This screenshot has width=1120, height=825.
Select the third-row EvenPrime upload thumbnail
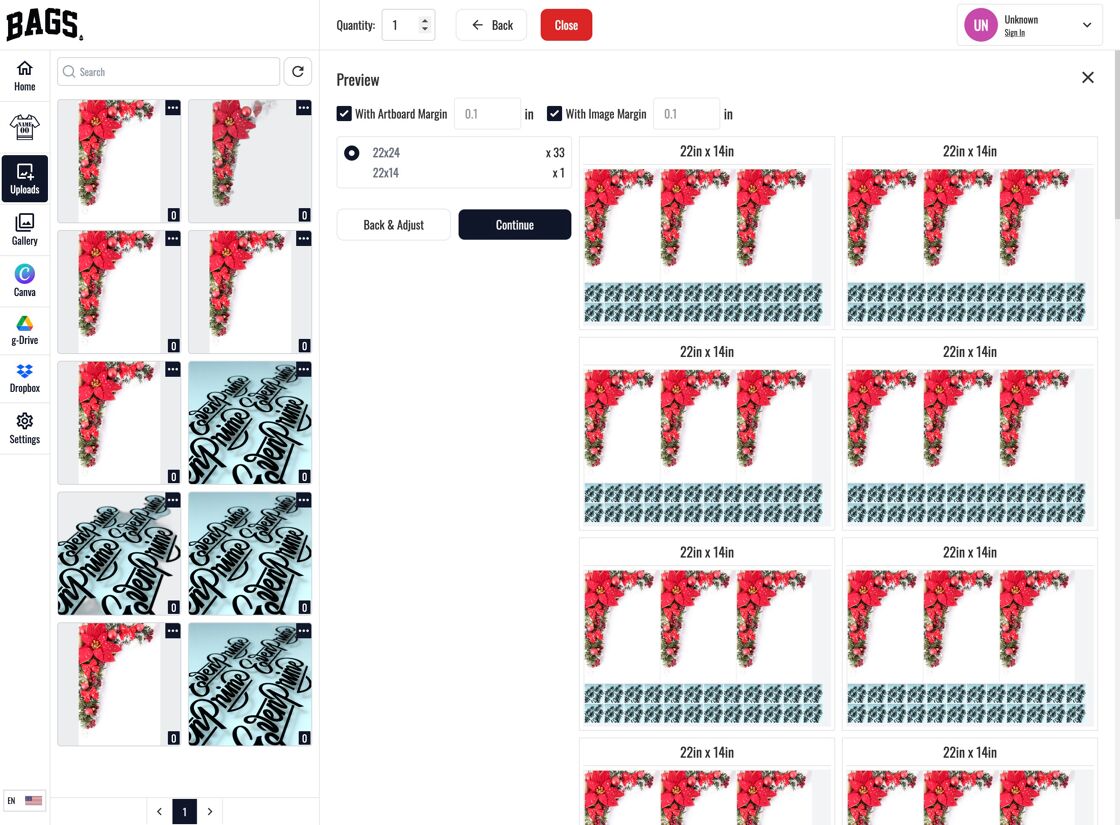pos(250,423)
